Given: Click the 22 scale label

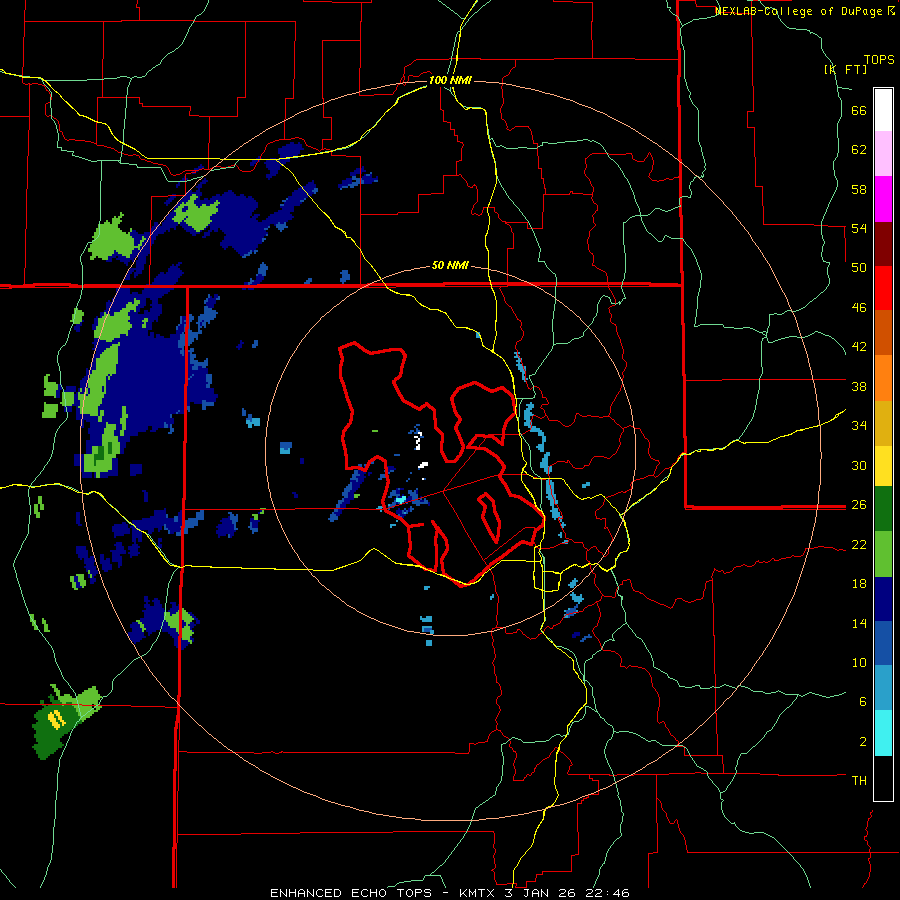Looking at the screenshot, I should 859,544.
